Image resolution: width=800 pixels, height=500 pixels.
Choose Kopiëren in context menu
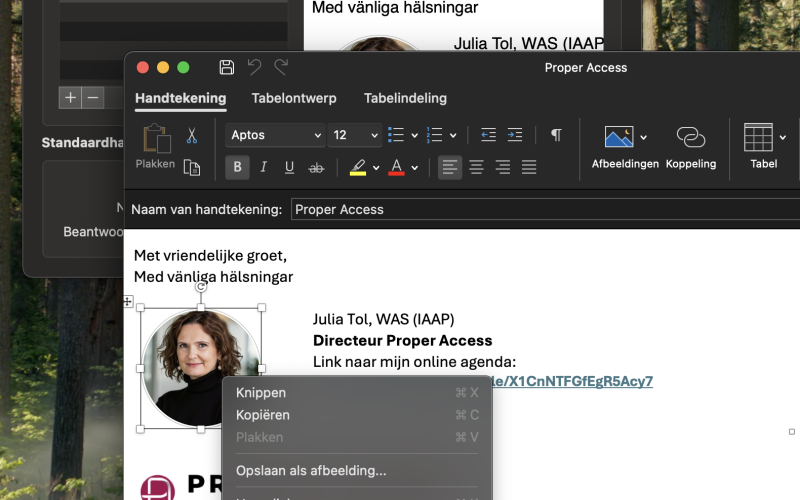[357, 415]
